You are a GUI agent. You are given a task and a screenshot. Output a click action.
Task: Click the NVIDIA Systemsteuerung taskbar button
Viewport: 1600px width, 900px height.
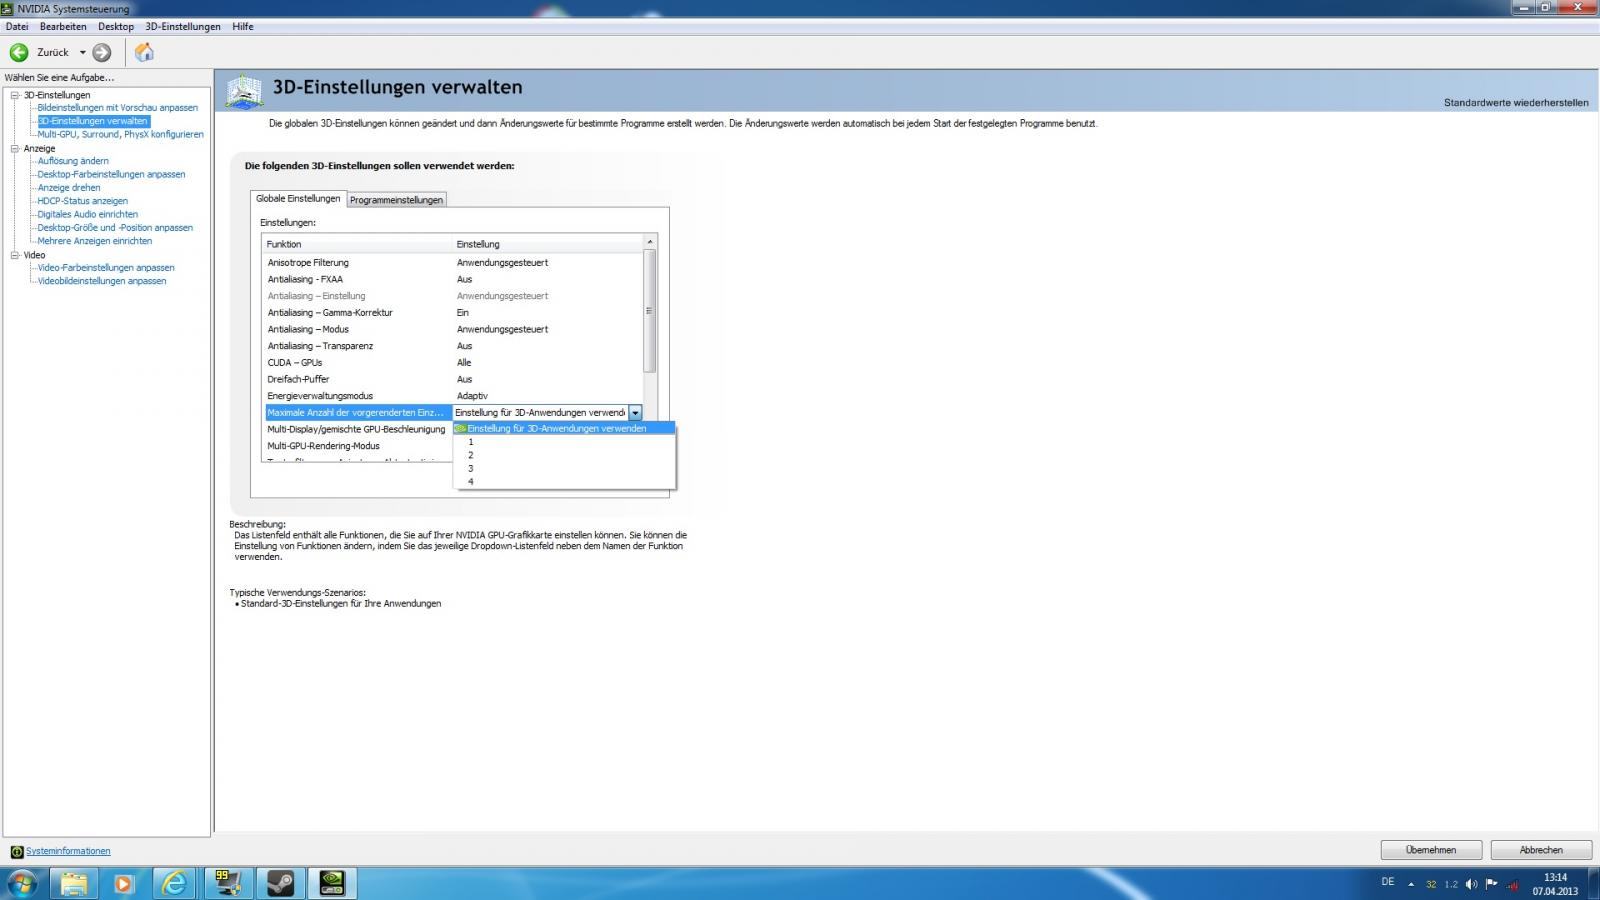(x=332, y=884)
